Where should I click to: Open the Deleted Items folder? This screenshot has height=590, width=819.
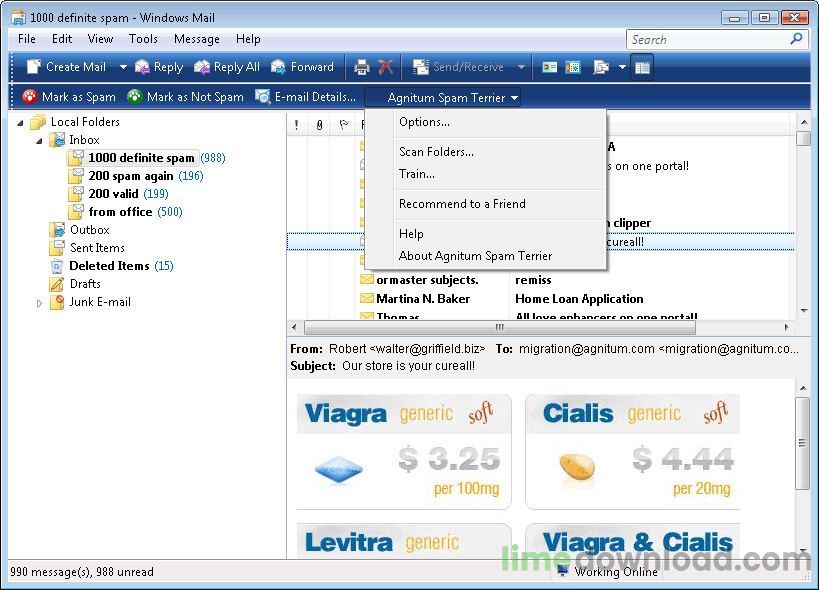(111, 266)
